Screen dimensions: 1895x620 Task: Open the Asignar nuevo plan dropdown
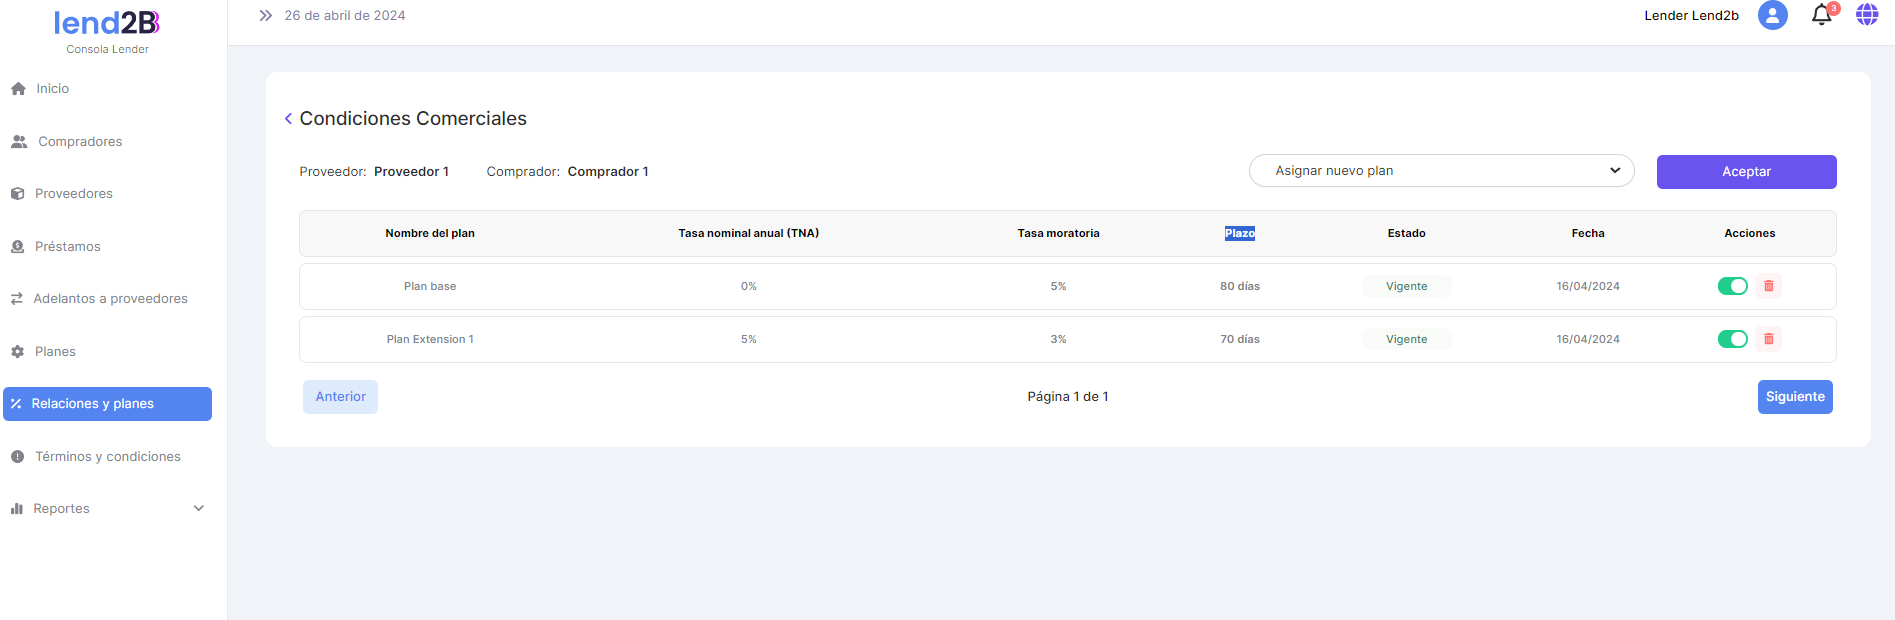(1441, 171)
